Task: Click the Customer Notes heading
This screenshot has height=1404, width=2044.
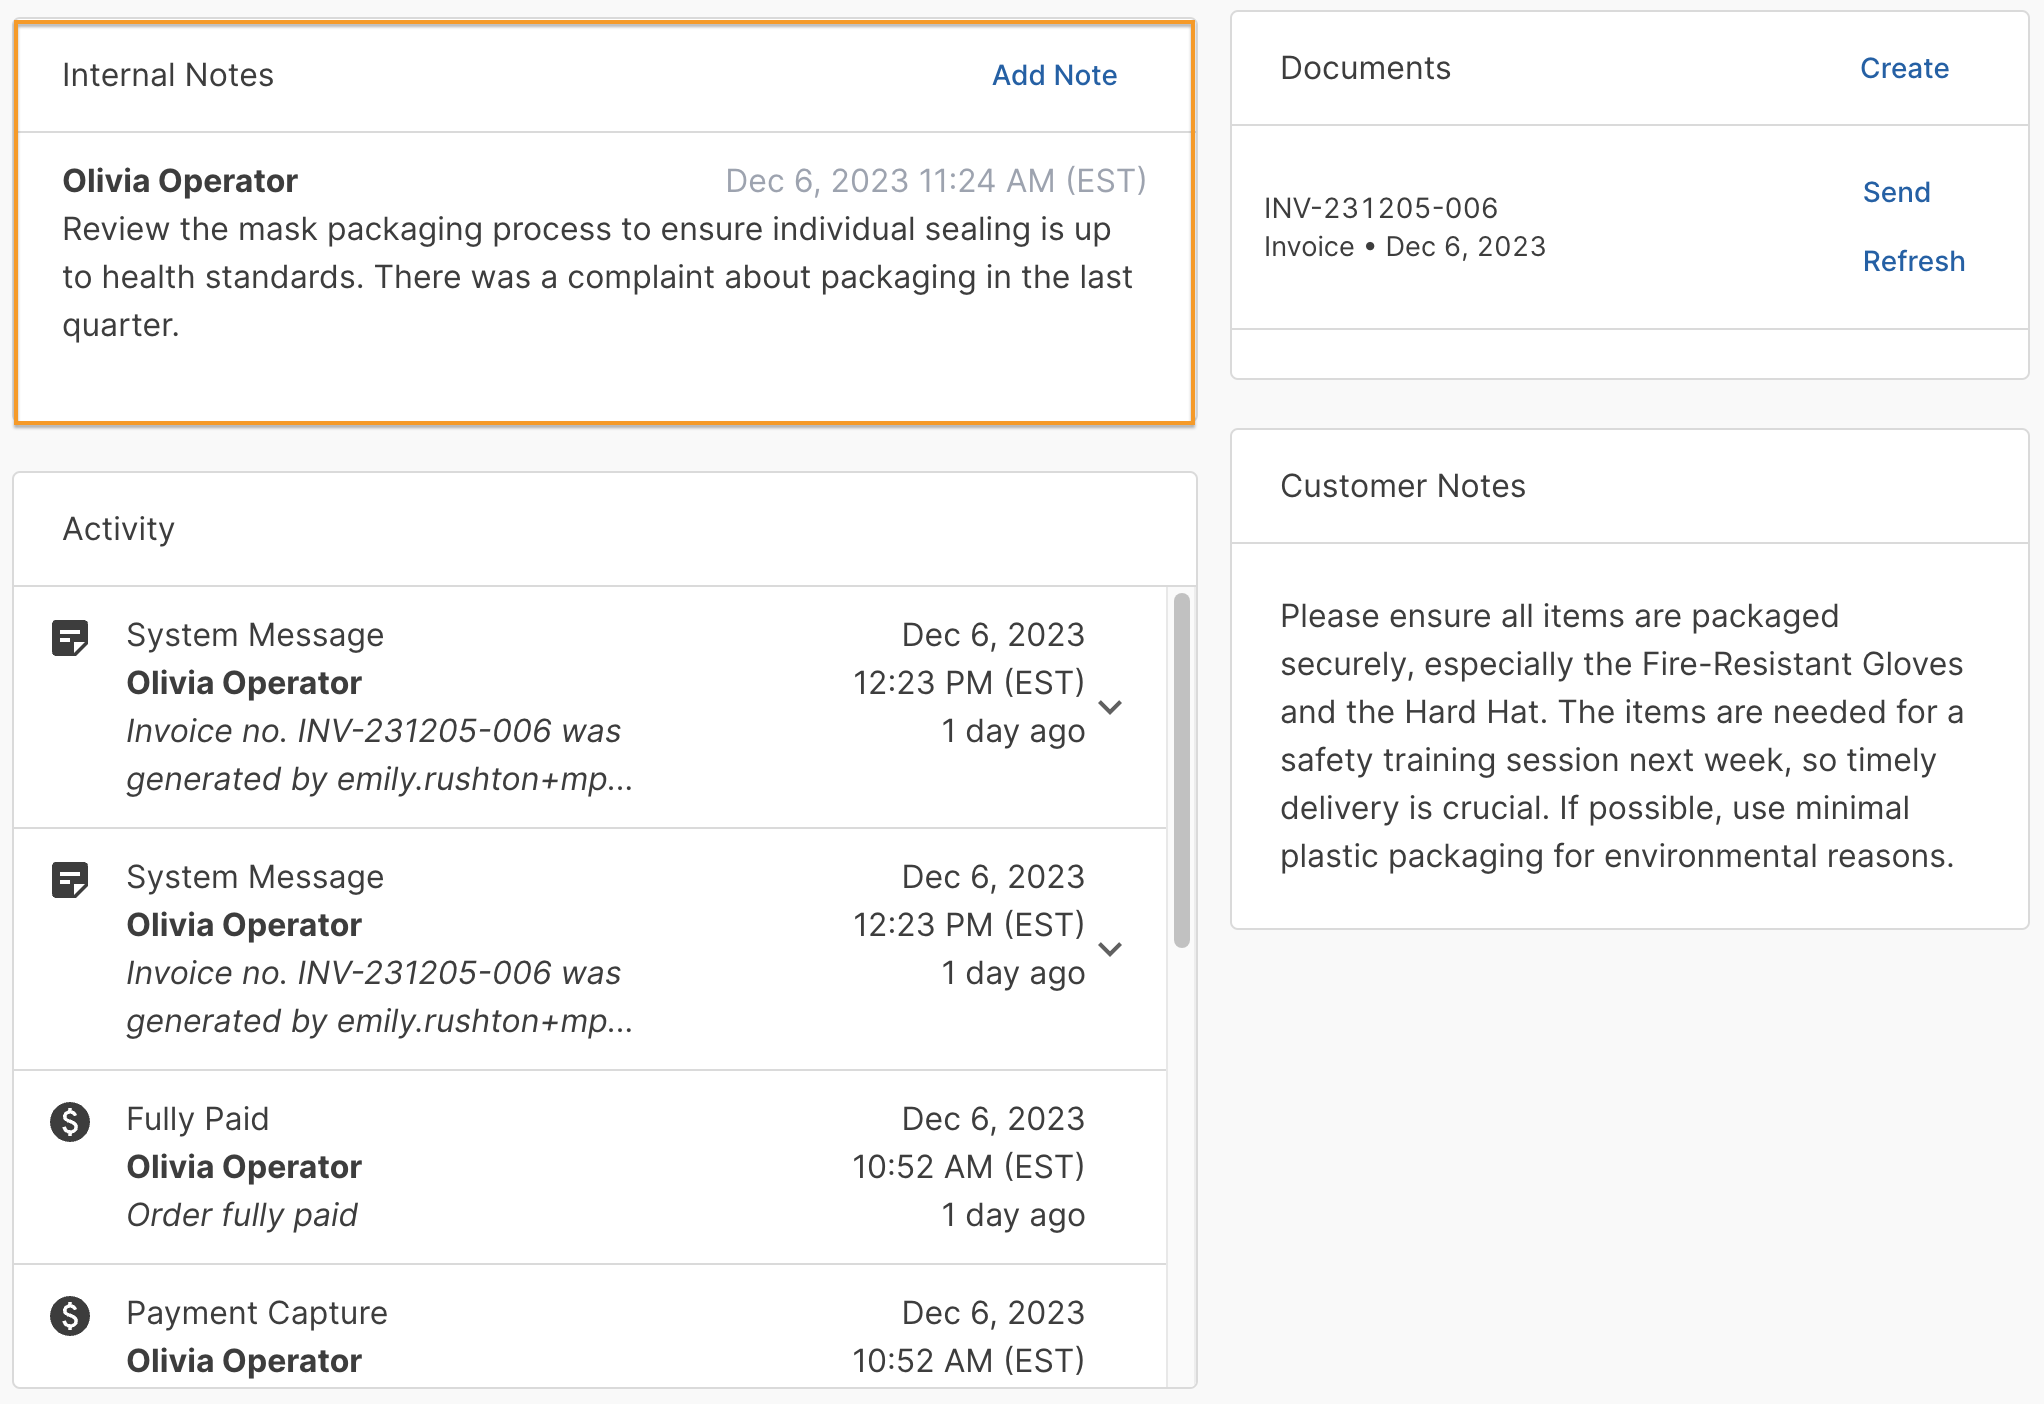Action: [x=1402, y=487]
